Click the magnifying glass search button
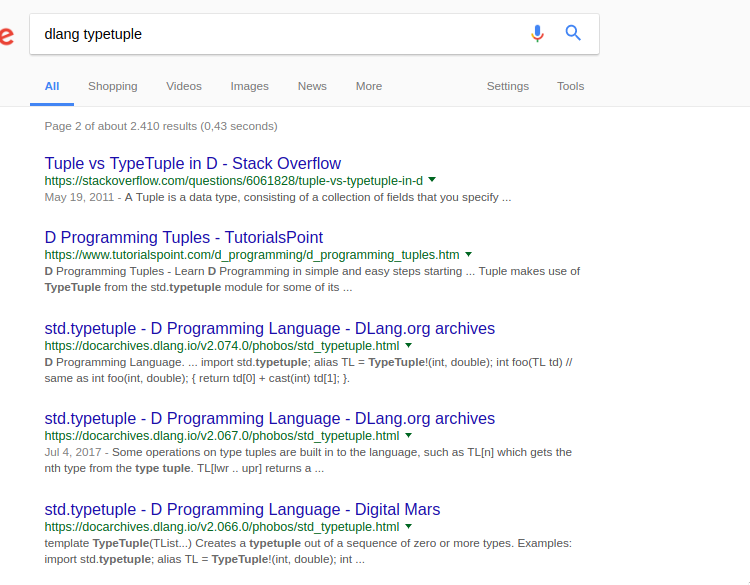Image resolution: width=750 pixels, height=585 pixels. pyautogui.click(x=573, y=33)
